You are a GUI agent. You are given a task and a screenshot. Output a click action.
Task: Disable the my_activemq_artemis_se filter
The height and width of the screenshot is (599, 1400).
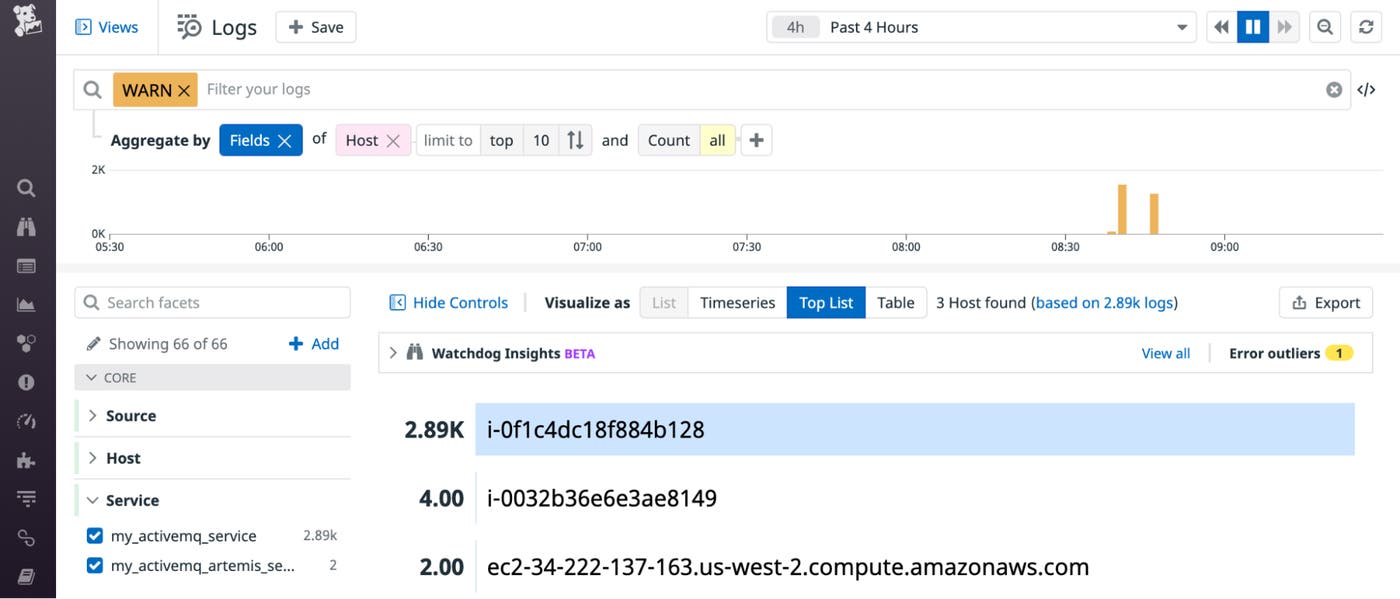[x=94, y=566]
